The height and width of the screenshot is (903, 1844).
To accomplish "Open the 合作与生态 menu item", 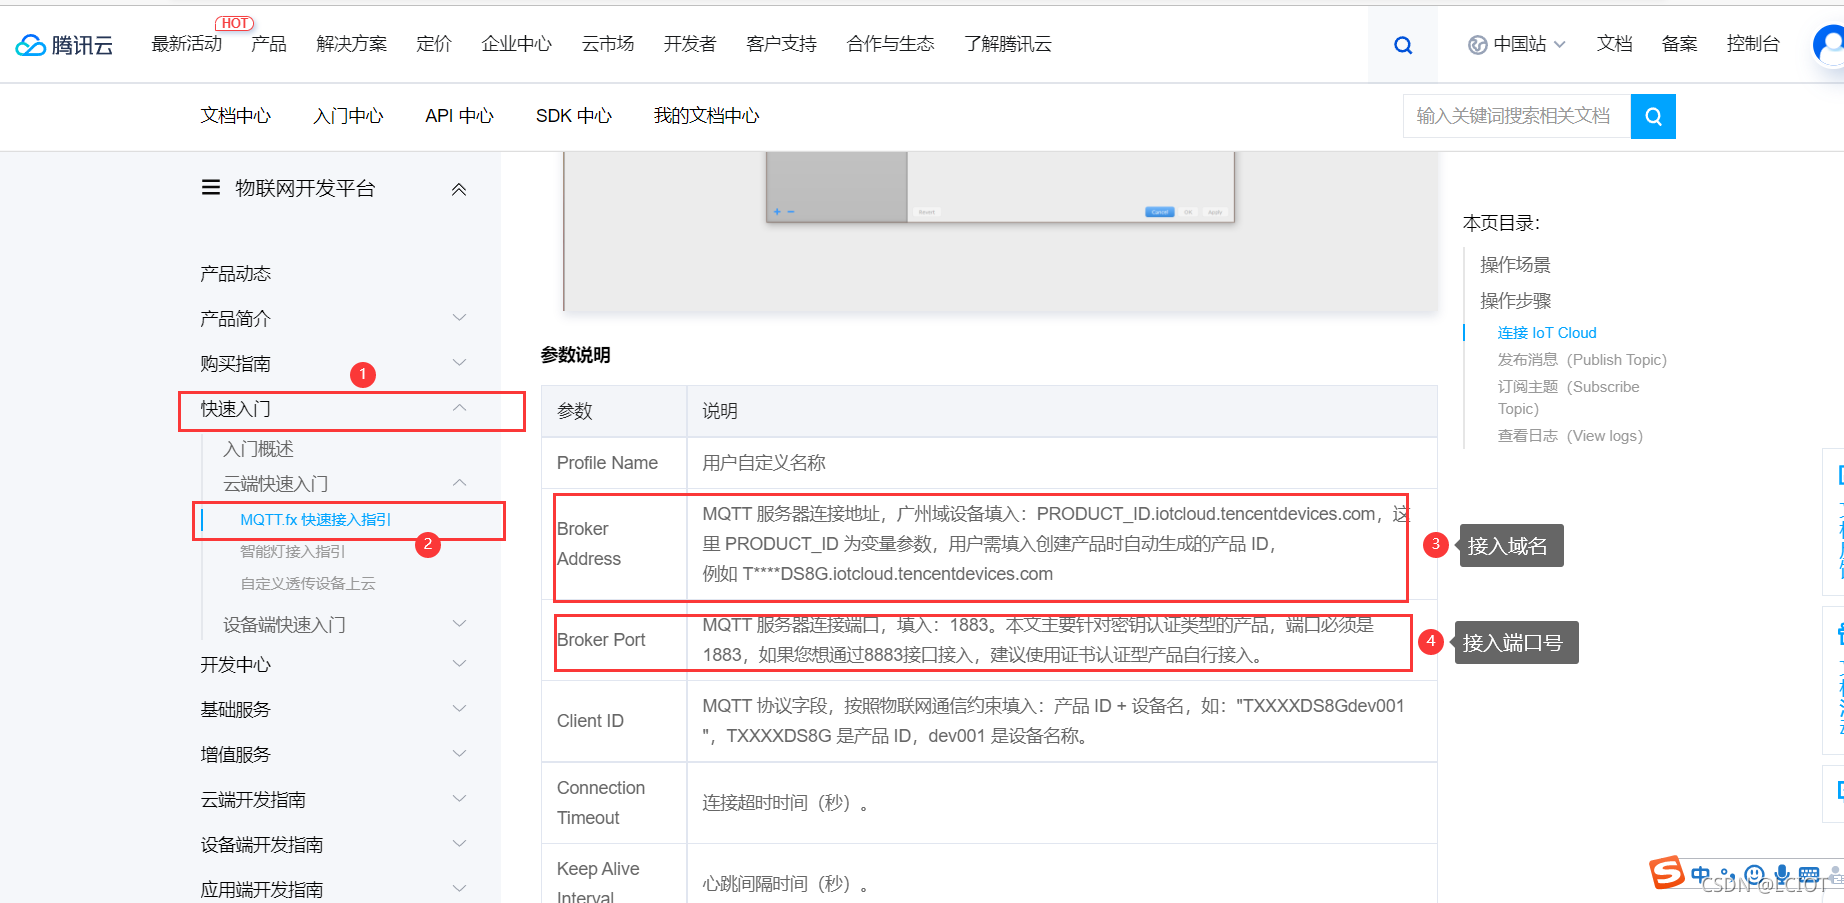I will [x=890, y=44].
